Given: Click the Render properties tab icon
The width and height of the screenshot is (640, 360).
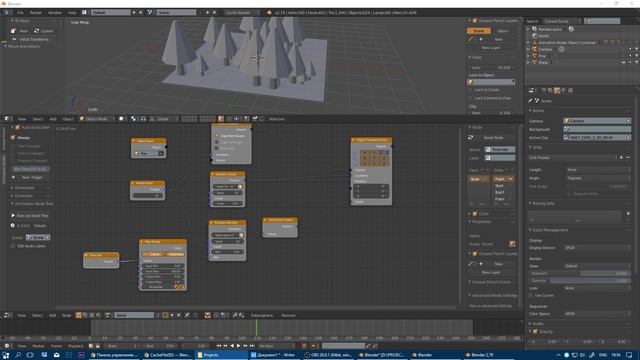Looking at the screenshot, I should point(543,90).
